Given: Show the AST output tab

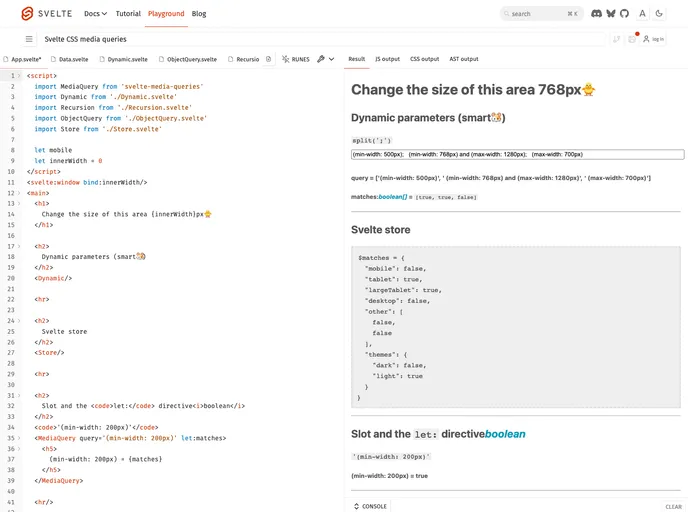Looking at the screenshot, I should pyautogui.click(x=464, y=59).
